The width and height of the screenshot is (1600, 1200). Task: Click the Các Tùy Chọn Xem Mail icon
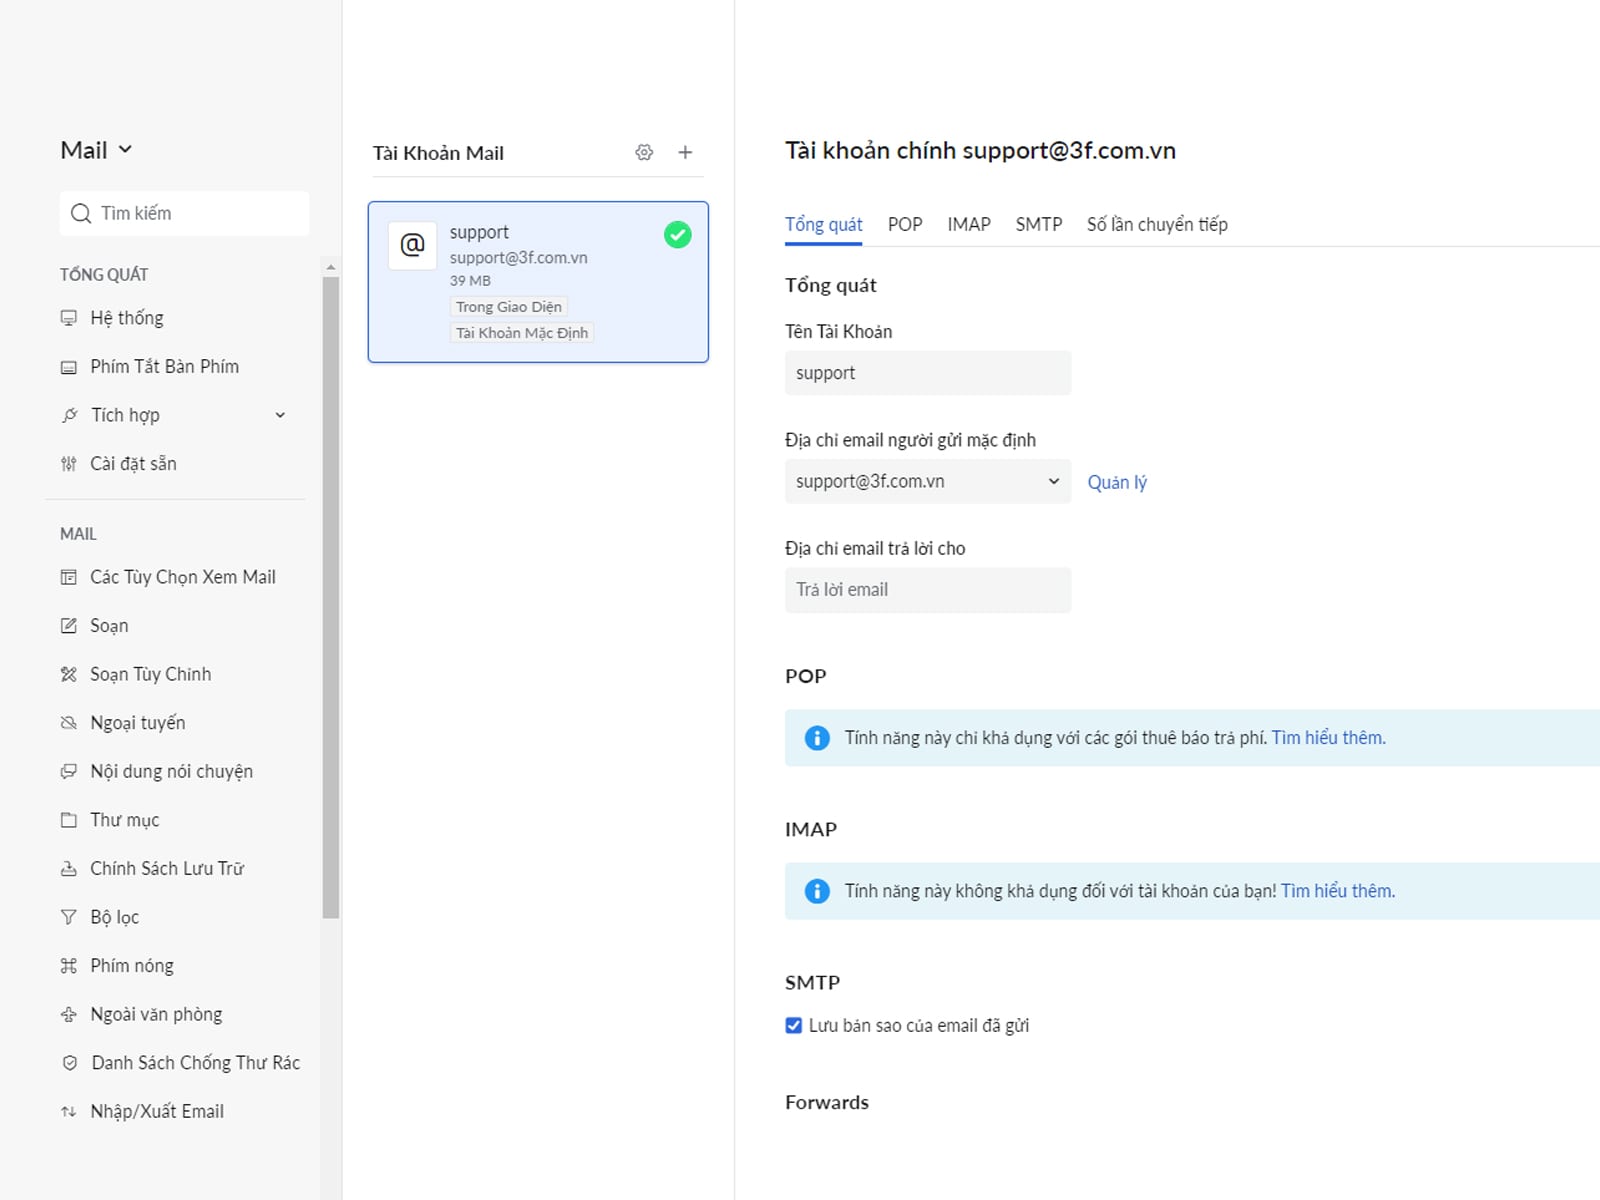point(68,577)
